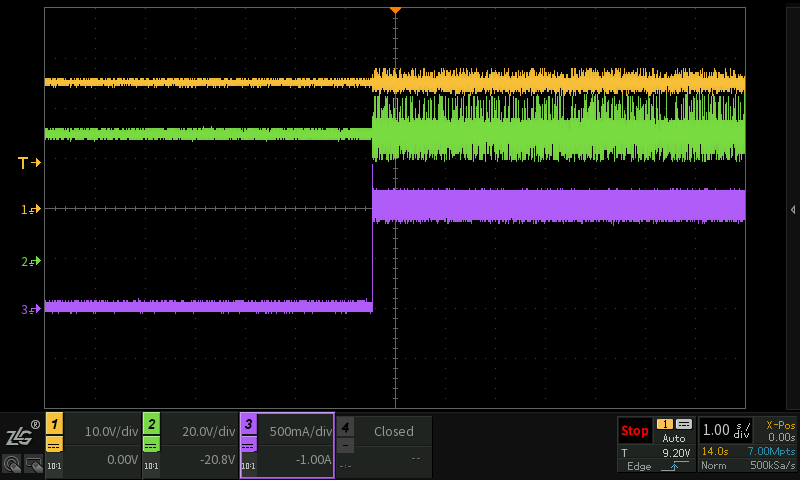Change the Norm acquisition mode
This screenshot has width=800, height=480.
tap(713, 465)
